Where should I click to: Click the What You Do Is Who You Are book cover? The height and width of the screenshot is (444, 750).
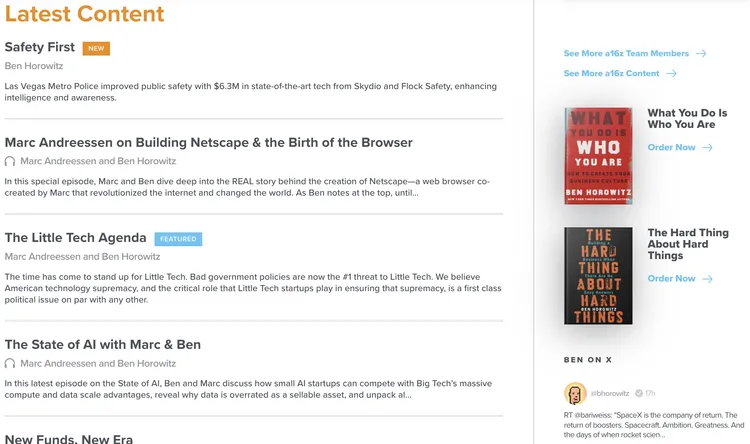click(x=598, y=156)
